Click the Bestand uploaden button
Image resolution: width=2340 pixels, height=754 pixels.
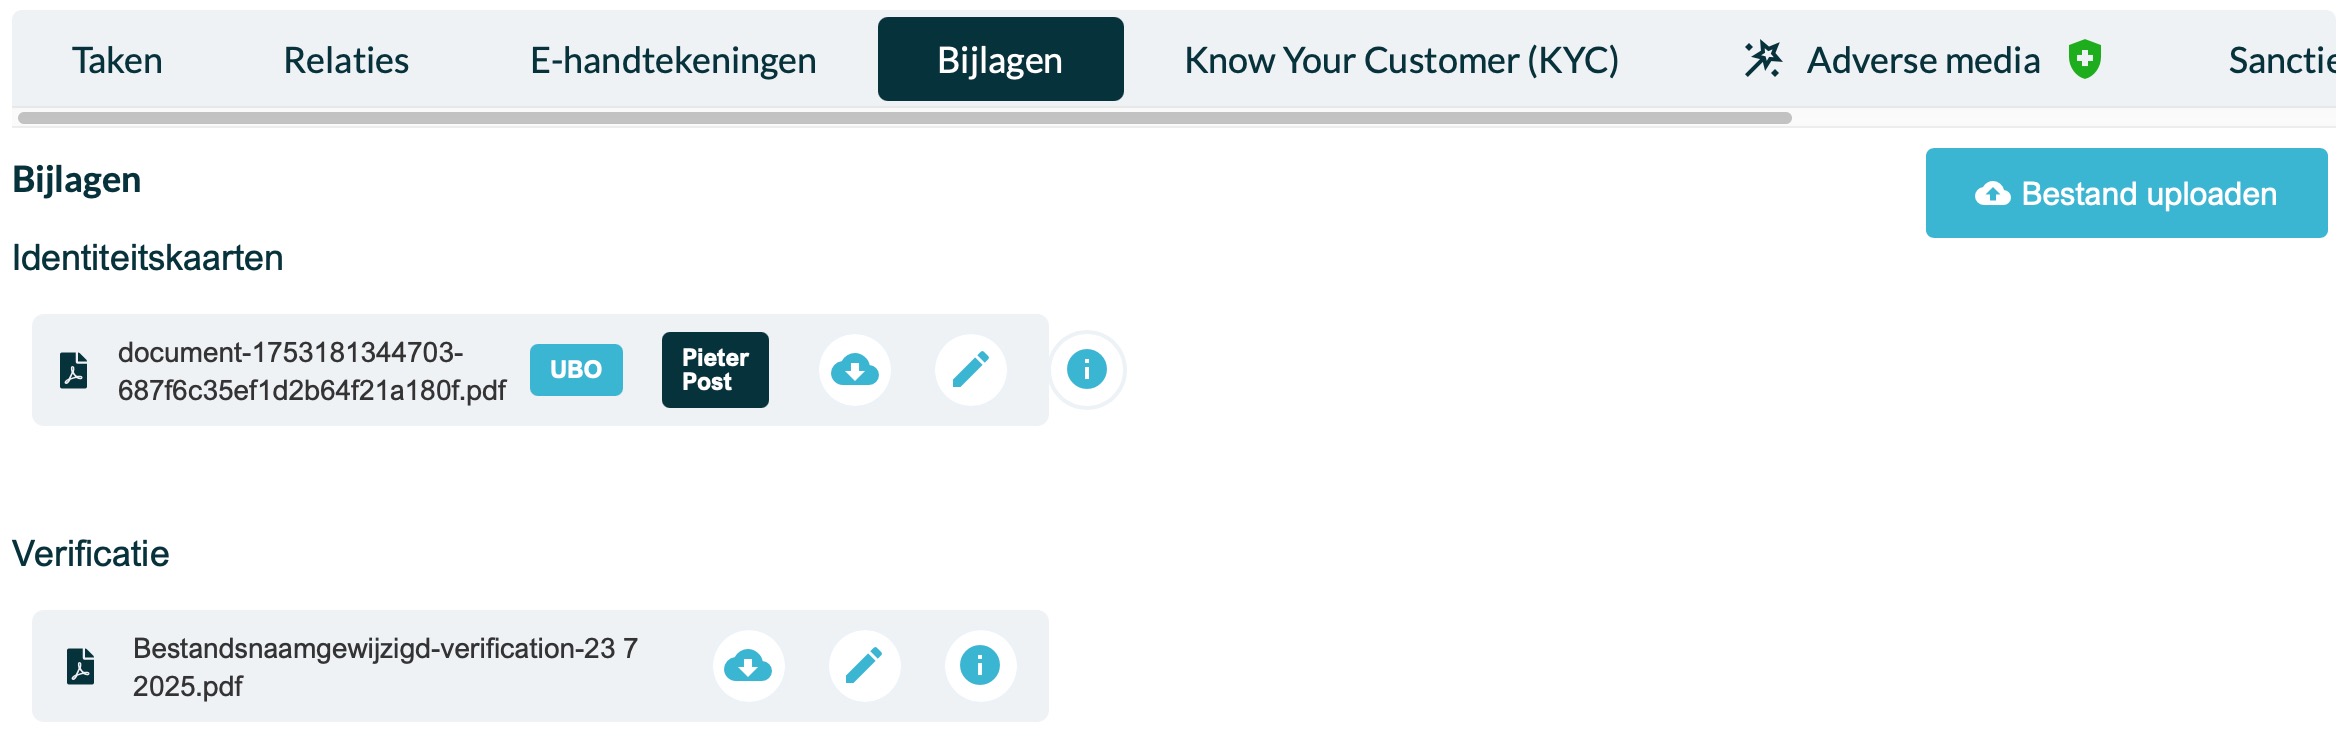2126,193
